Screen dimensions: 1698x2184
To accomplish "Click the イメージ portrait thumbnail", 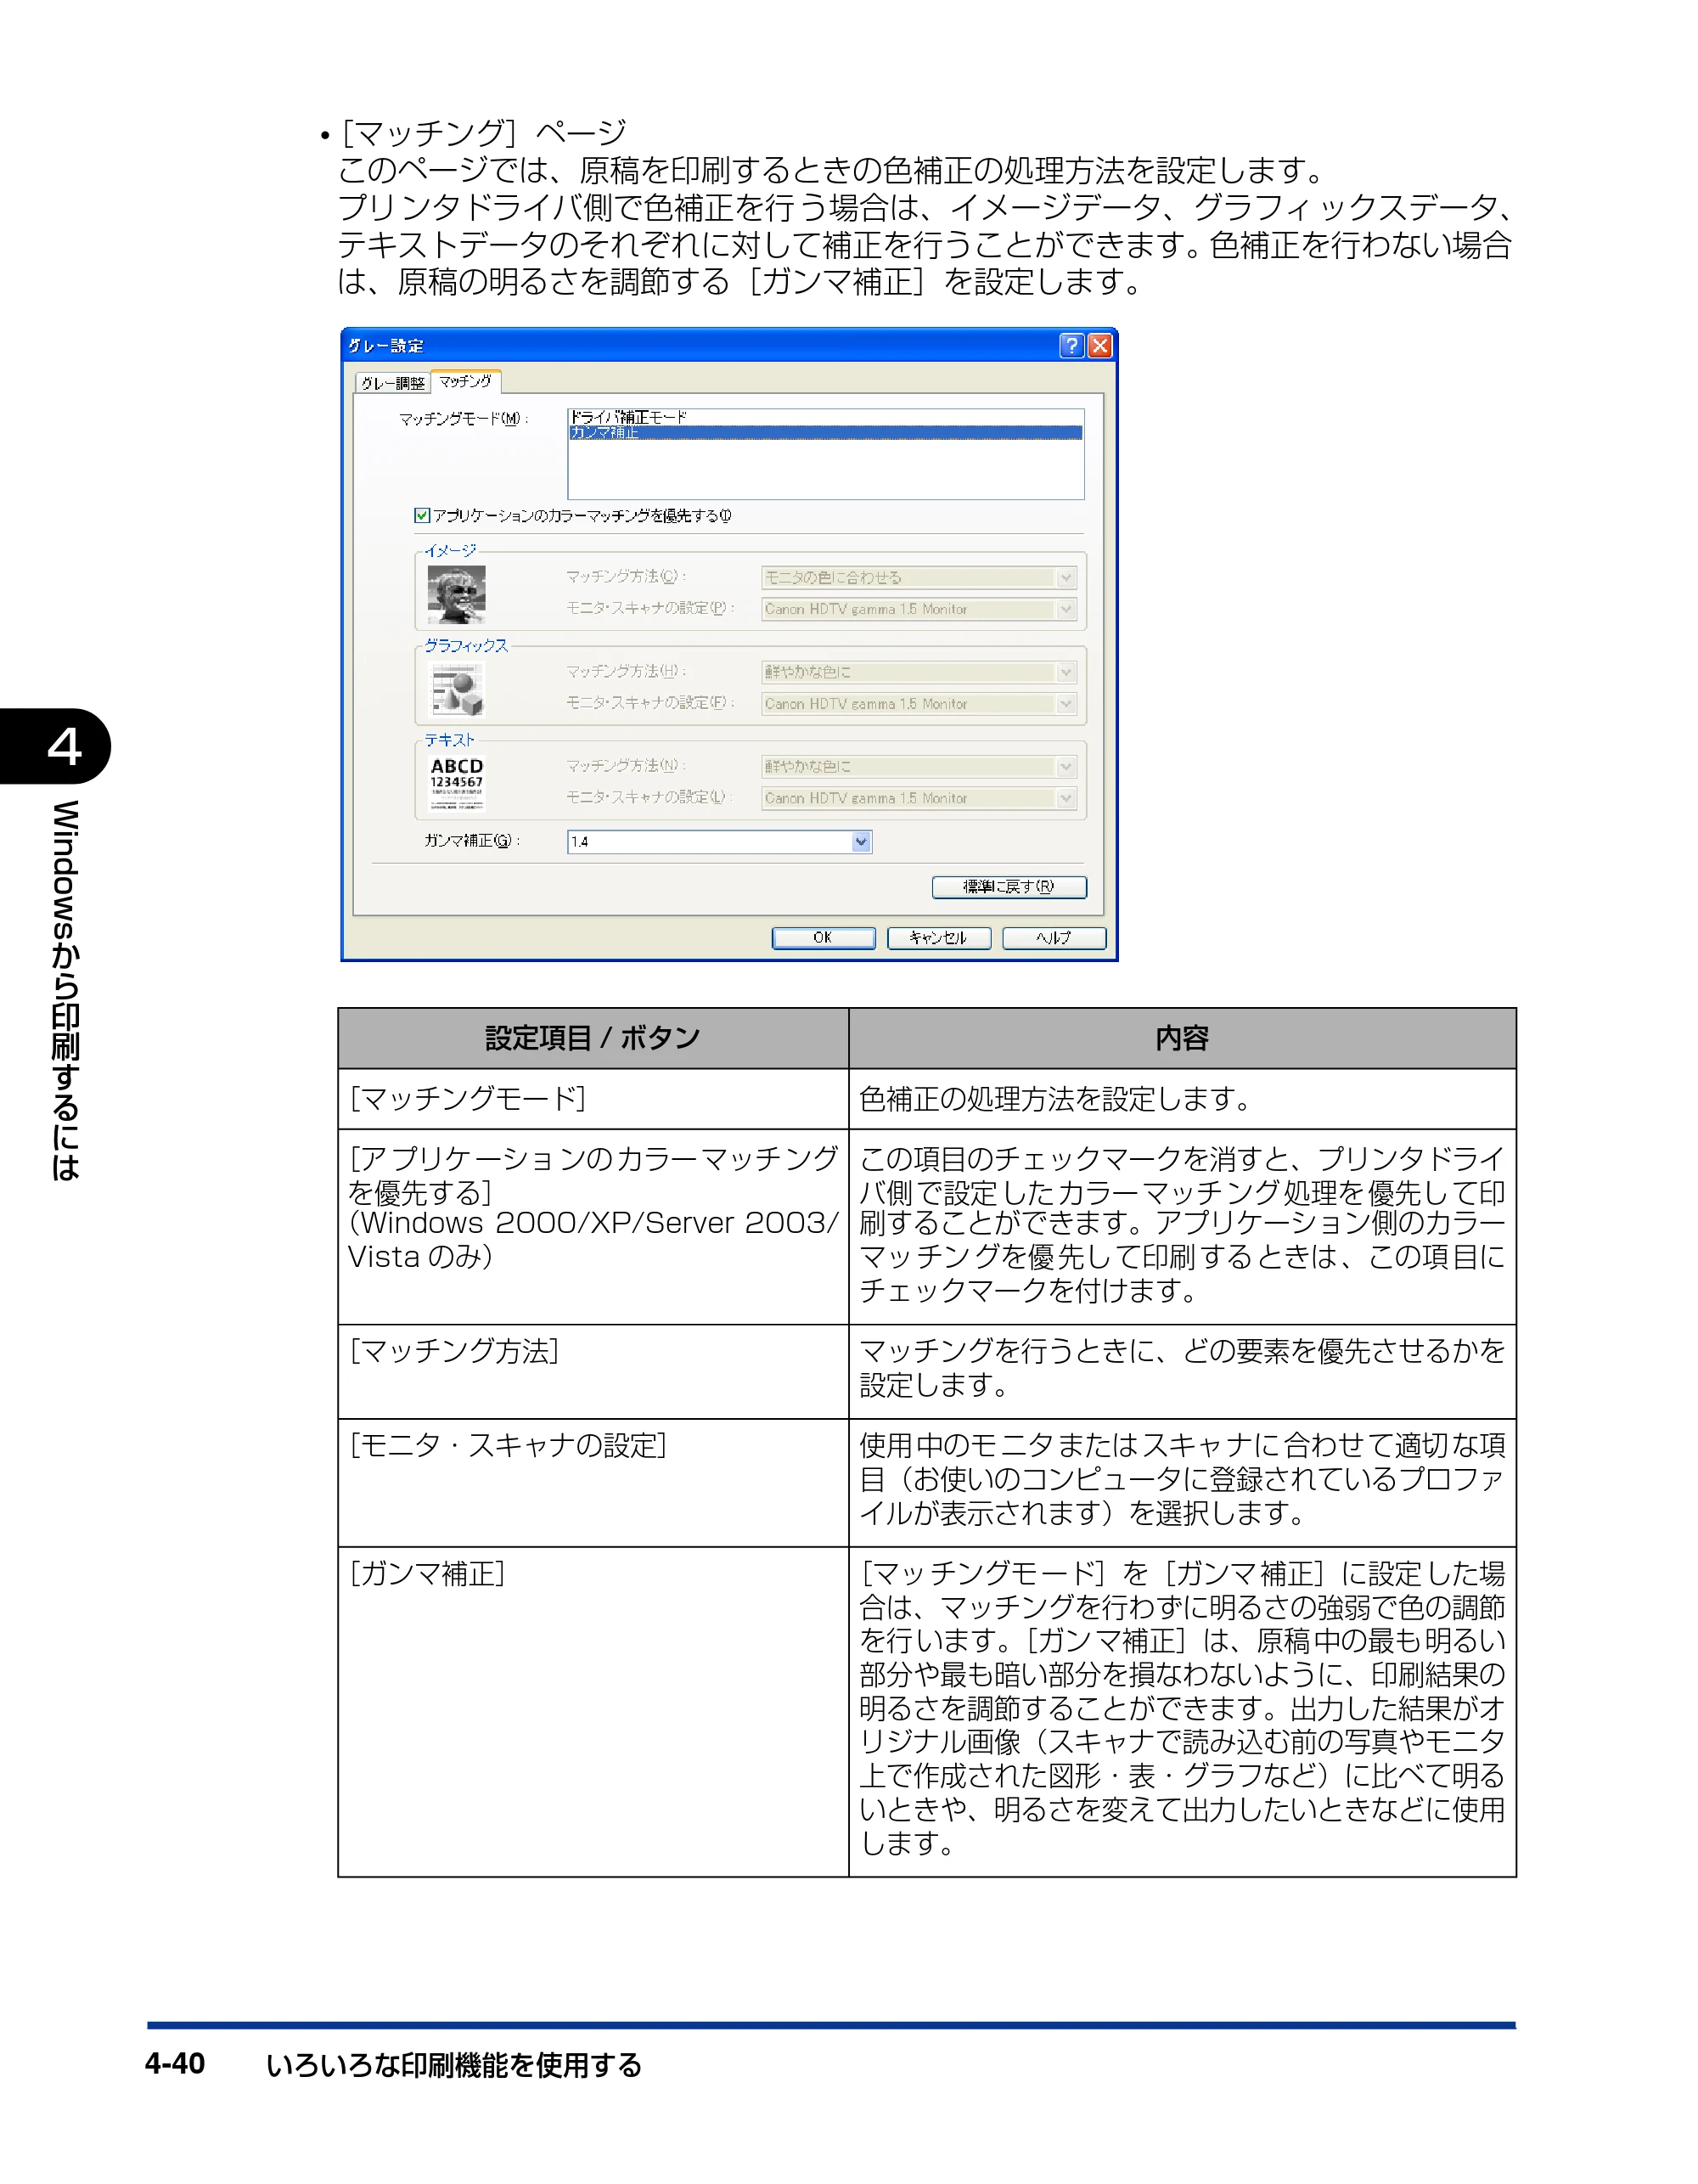I will pos(456,595).
